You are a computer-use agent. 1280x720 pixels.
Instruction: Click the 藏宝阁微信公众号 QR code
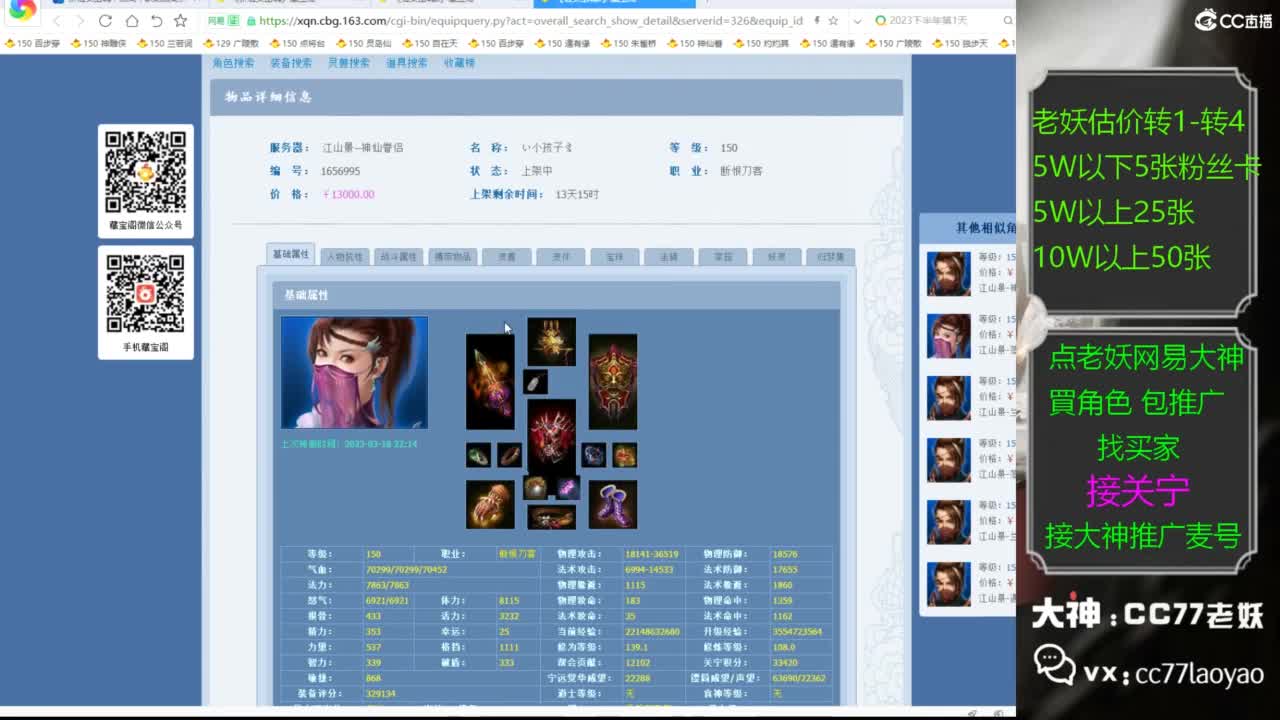pyautogui.click(x=146, y=171)
